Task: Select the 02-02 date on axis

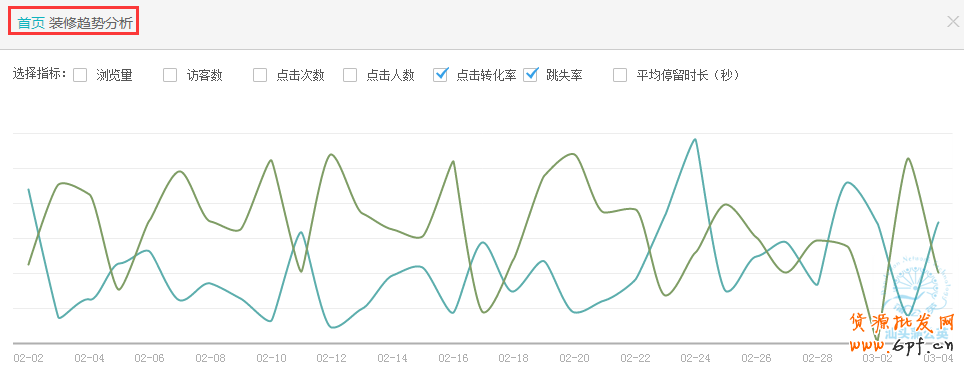Action: (x=28, y=358)
